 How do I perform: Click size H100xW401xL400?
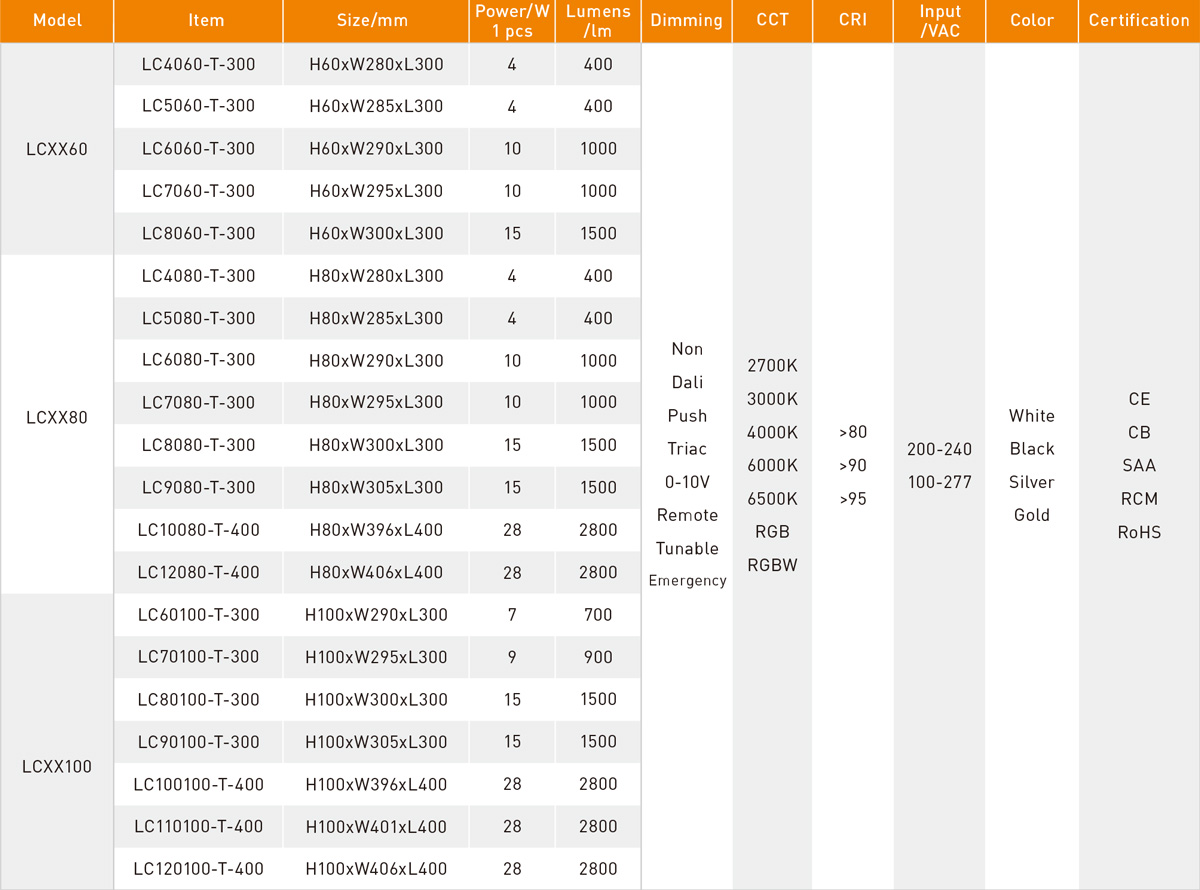[x=376, y=827]
